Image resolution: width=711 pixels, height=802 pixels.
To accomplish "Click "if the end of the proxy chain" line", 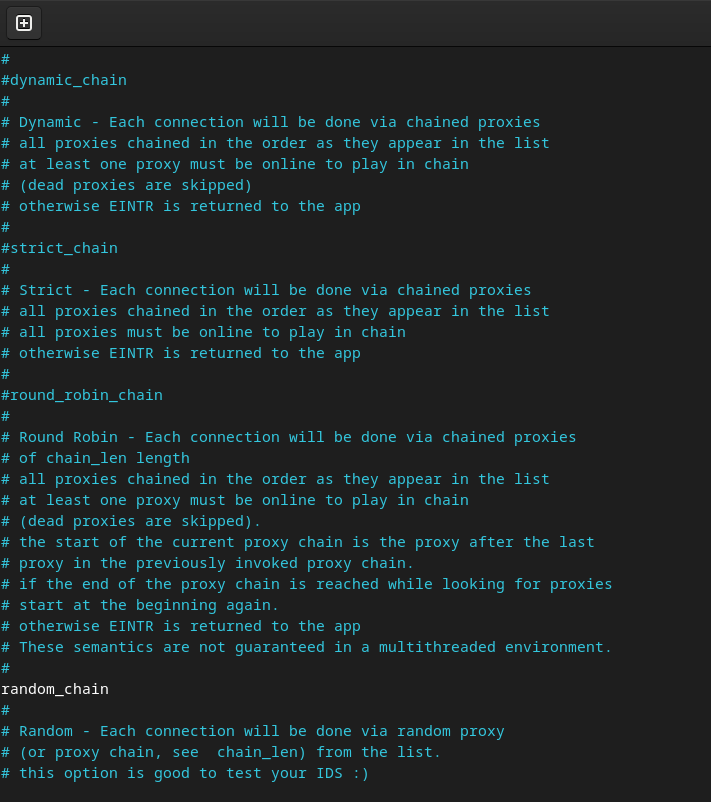I will point(306,584).
